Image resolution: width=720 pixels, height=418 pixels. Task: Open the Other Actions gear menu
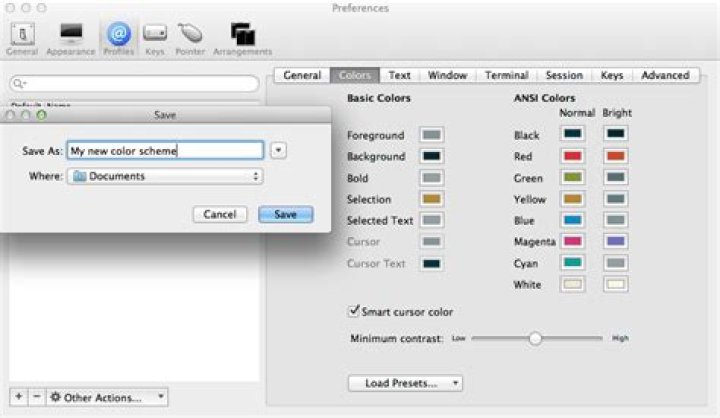pos(107,397)
